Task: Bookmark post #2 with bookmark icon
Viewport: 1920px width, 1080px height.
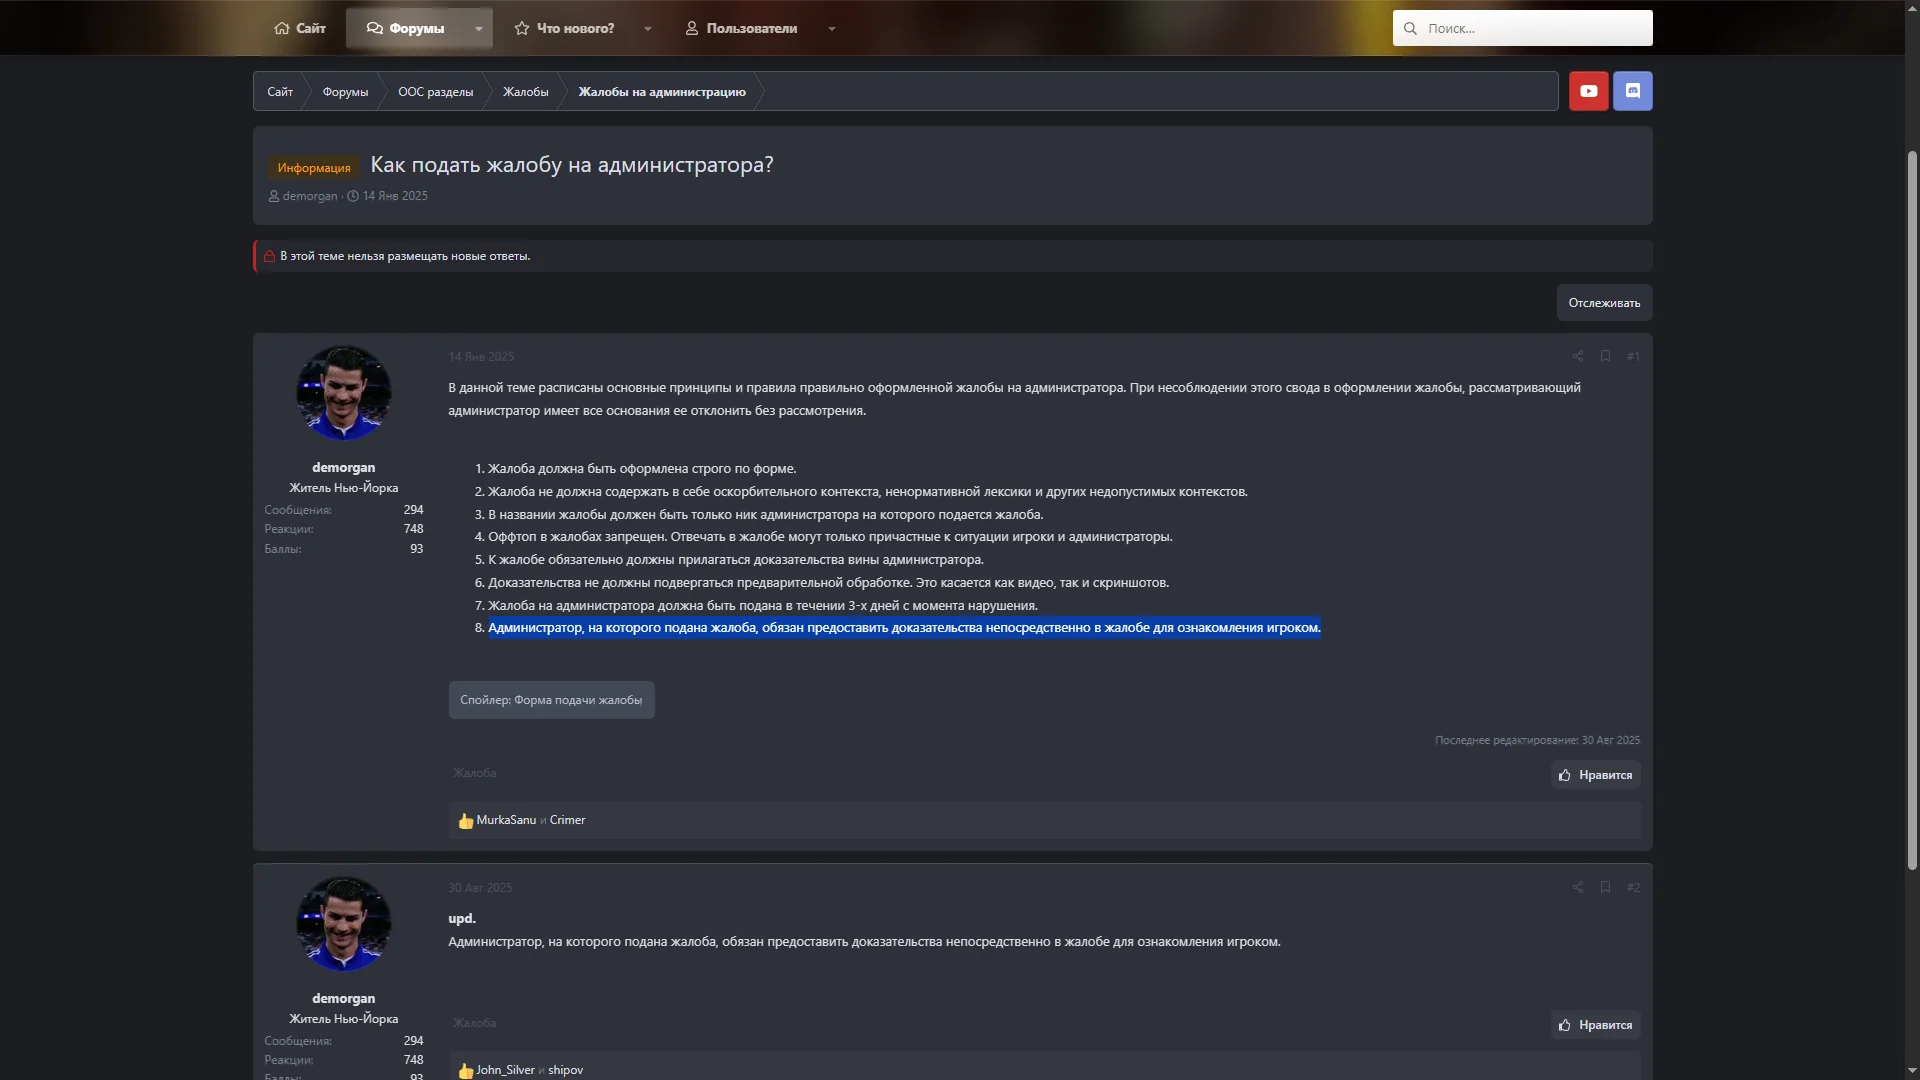Action: (1605, 887)
